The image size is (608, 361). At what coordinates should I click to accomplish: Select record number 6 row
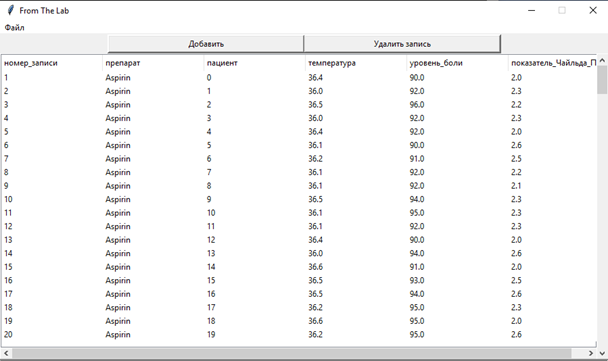[x=299, y=145]
